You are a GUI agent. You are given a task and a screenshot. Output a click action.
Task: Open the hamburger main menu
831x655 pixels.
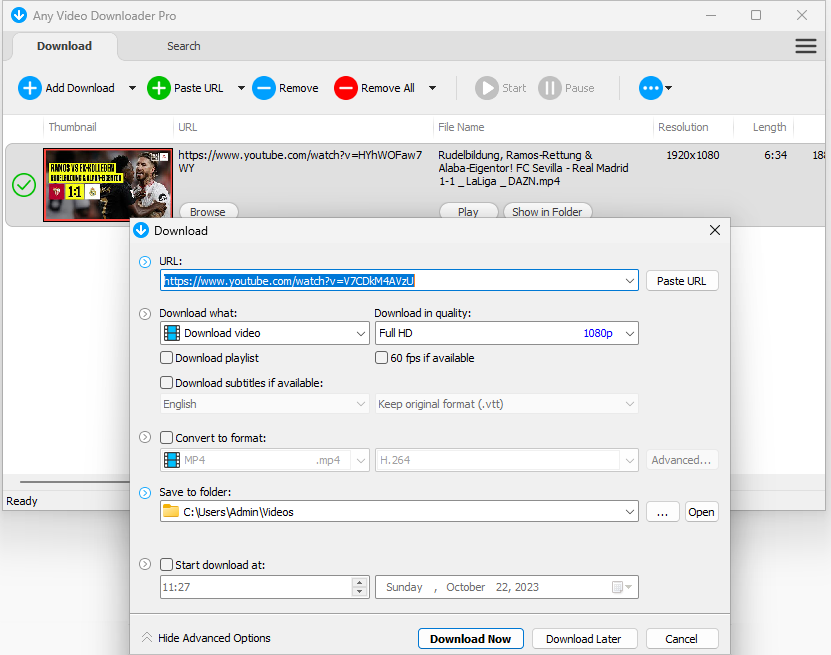[806, 46]
